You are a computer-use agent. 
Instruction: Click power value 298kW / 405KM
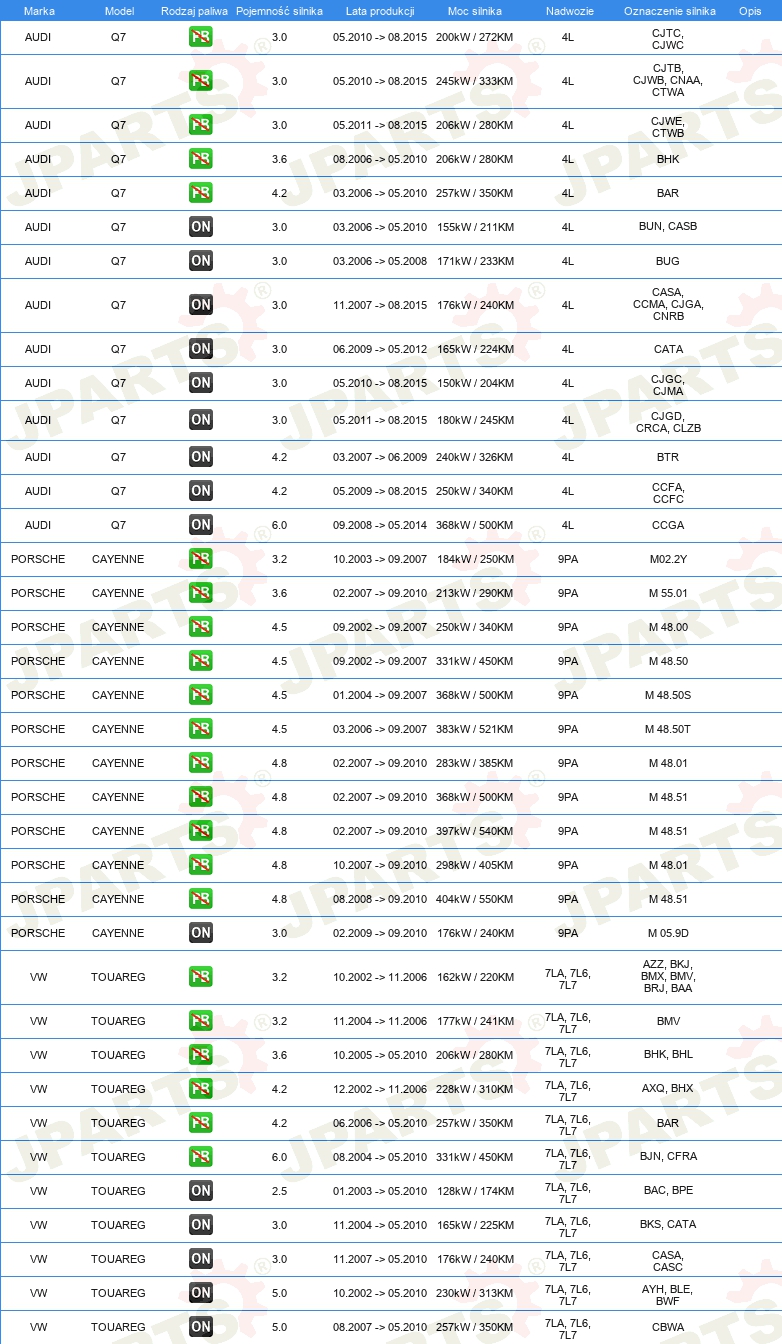click(475, 865)
